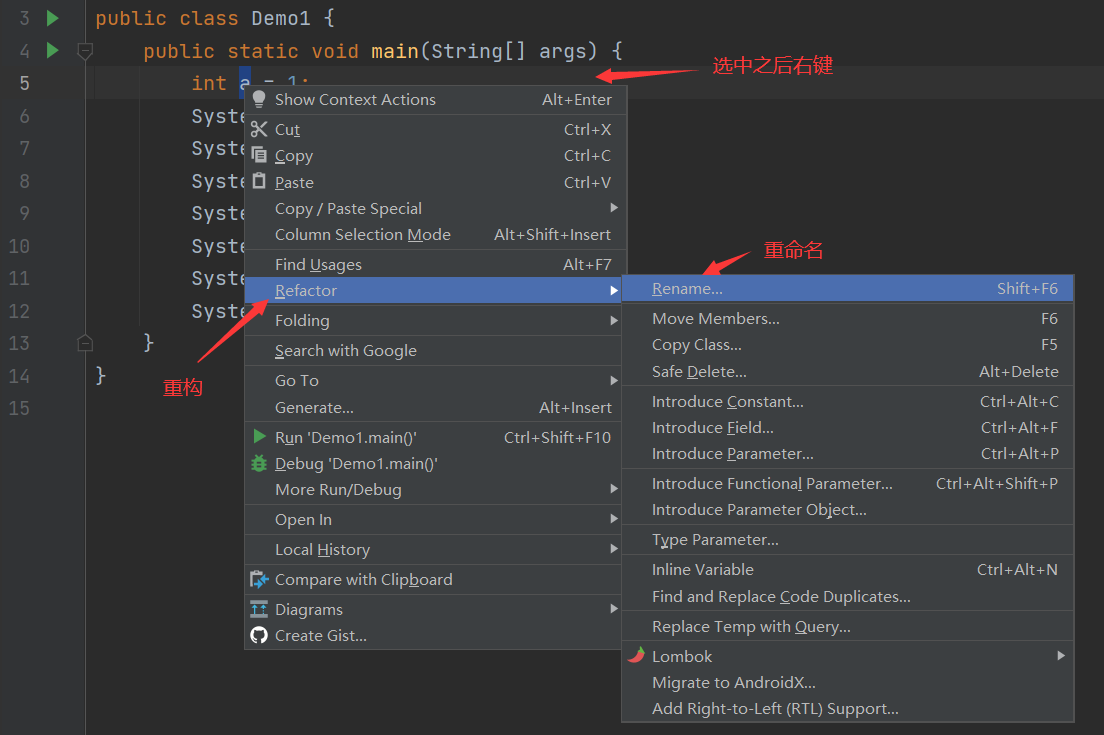Click the main method name in code
The width and height of the screenshot is (1104, 735).
tap(395, 51)
